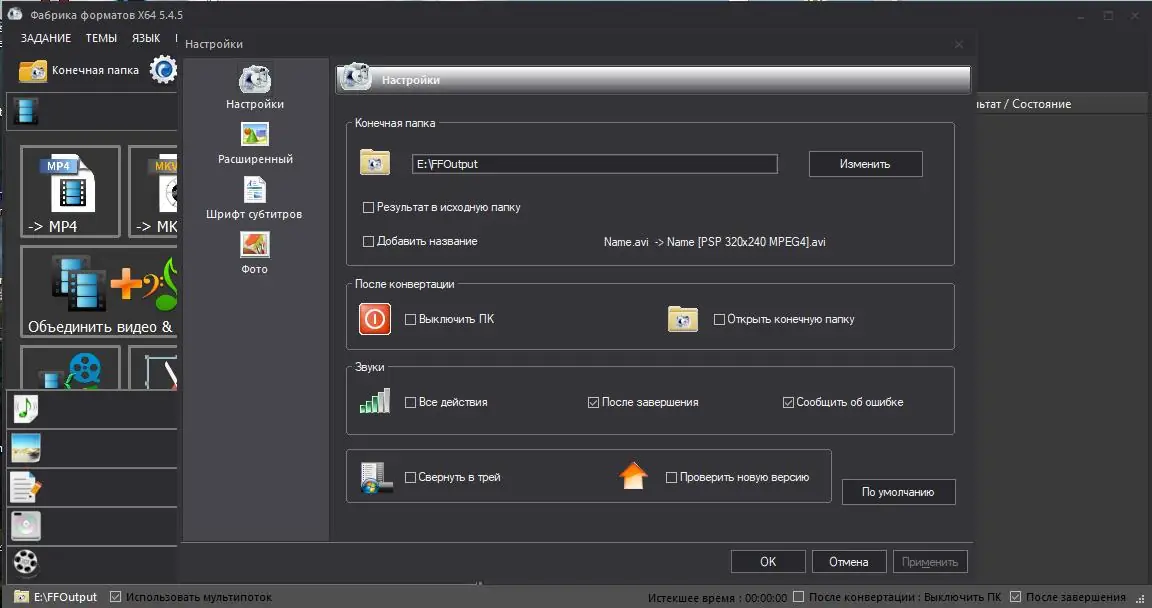Enable Все действия sounds checkbox

pos(411,402)
